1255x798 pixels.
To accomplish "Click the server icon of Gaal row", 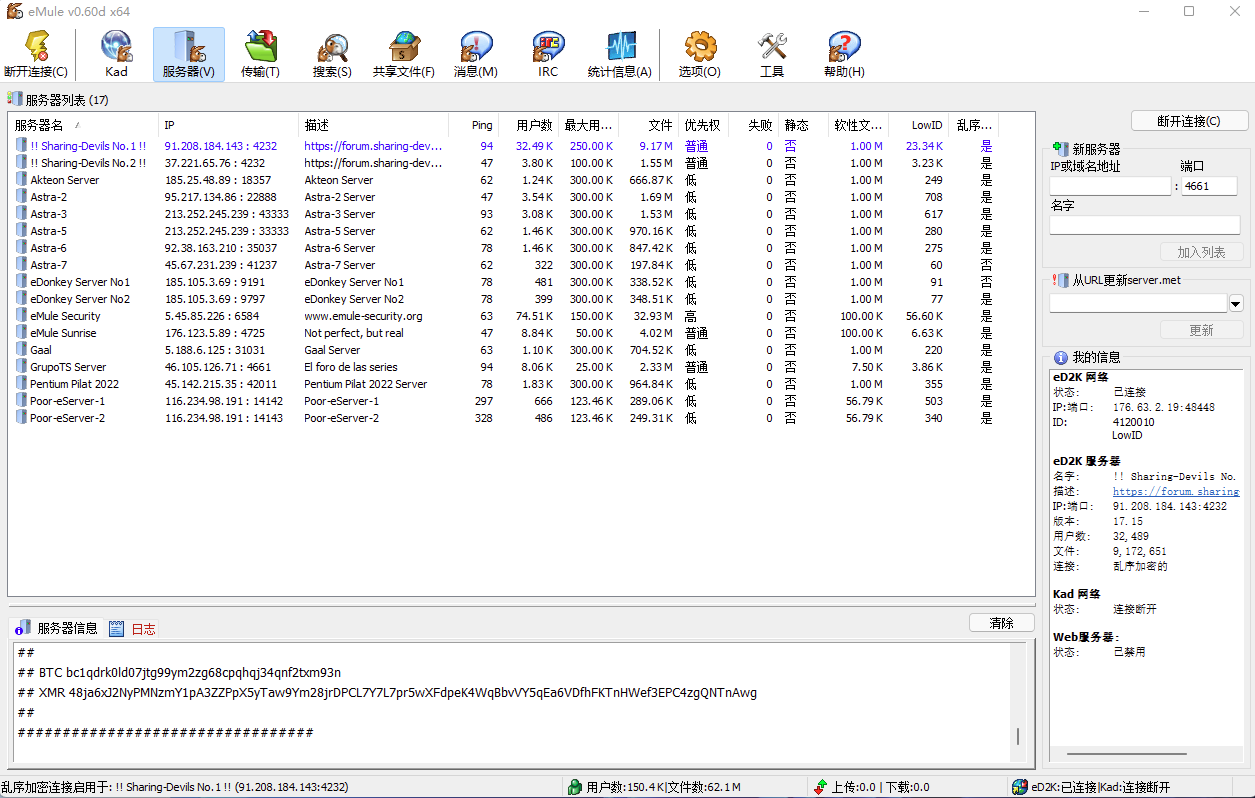I will (x=21, y=350).
